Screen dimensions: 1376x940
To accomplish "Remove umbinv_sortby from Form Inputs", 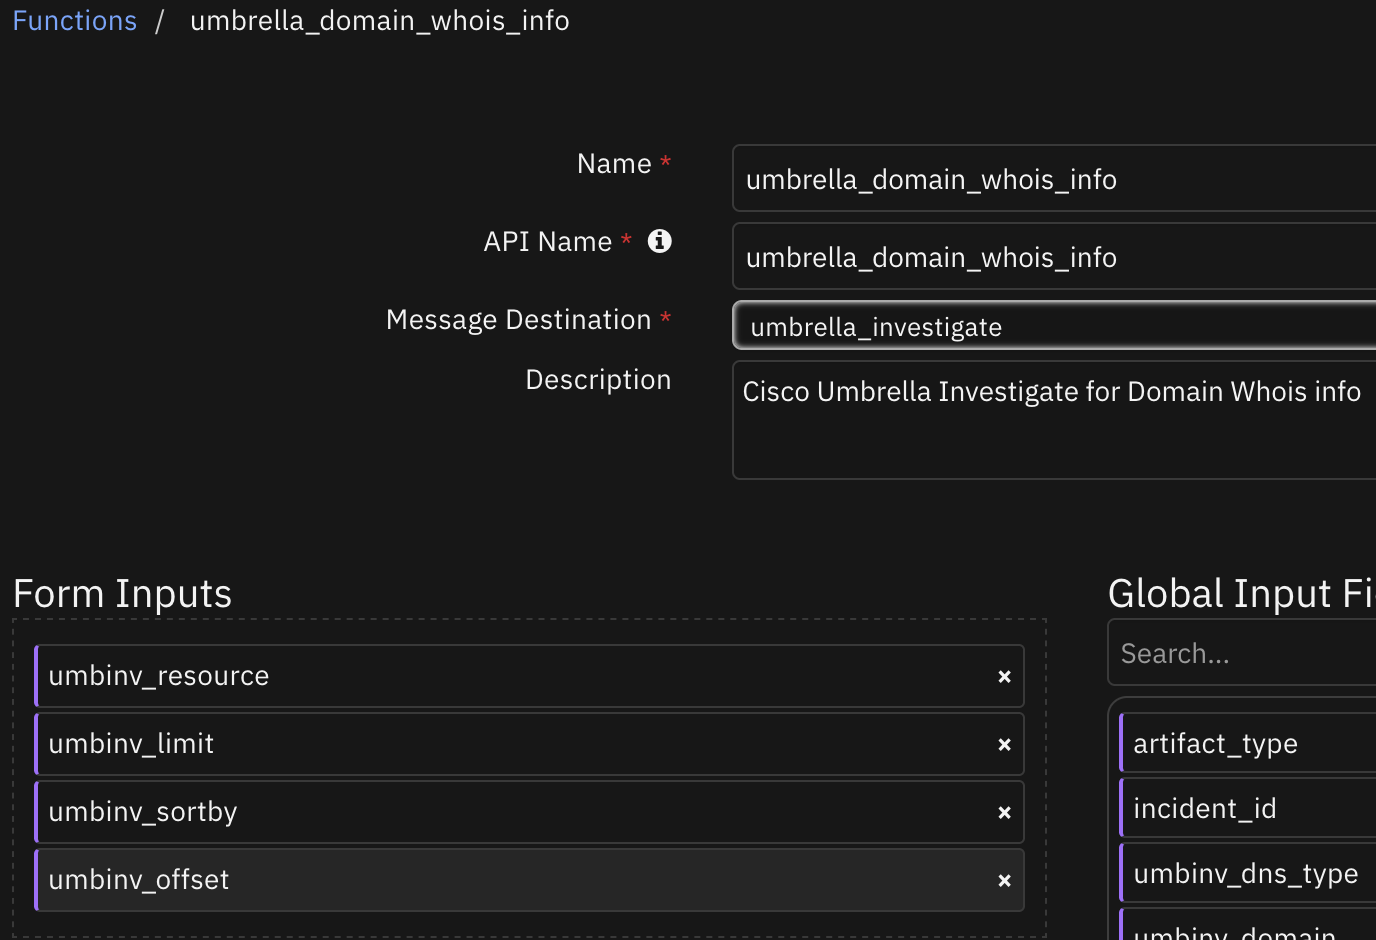I will click(1004, 813).
